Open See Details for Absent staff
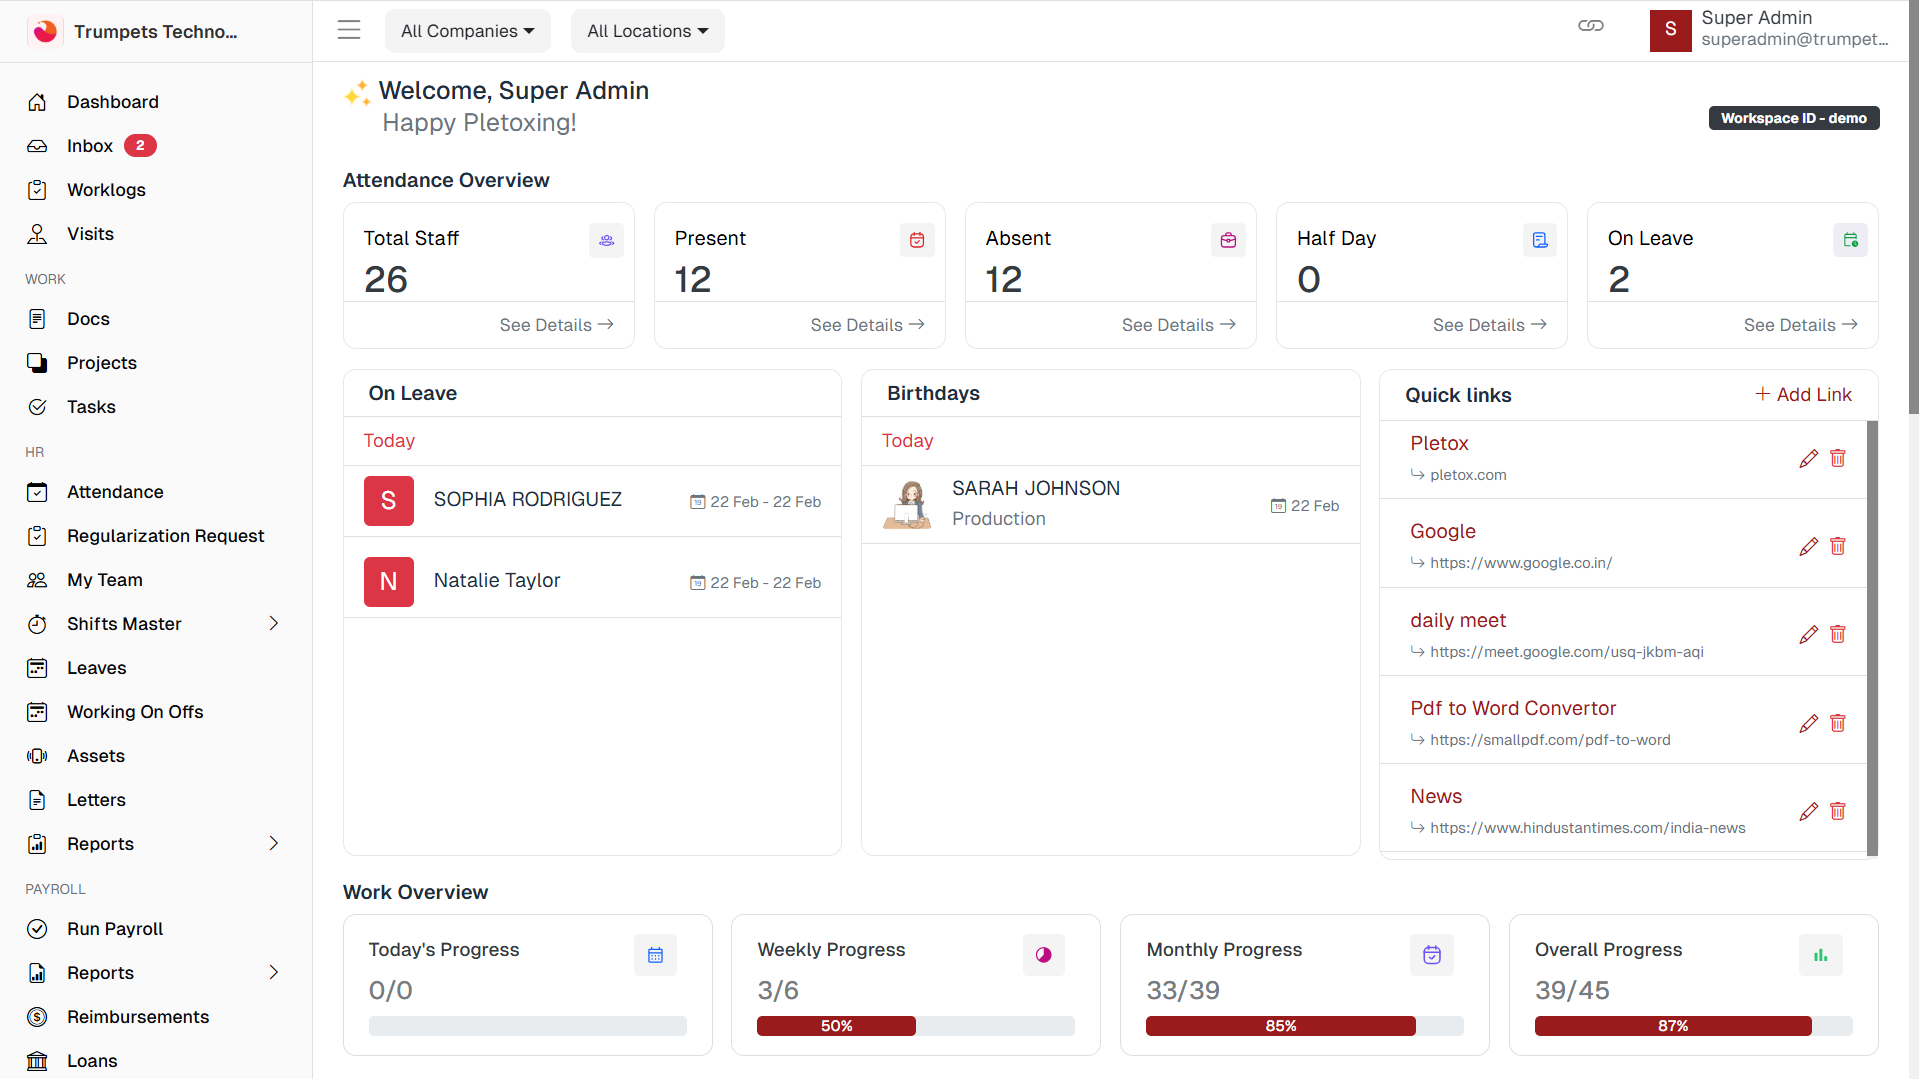 (x=1178, y=325)
